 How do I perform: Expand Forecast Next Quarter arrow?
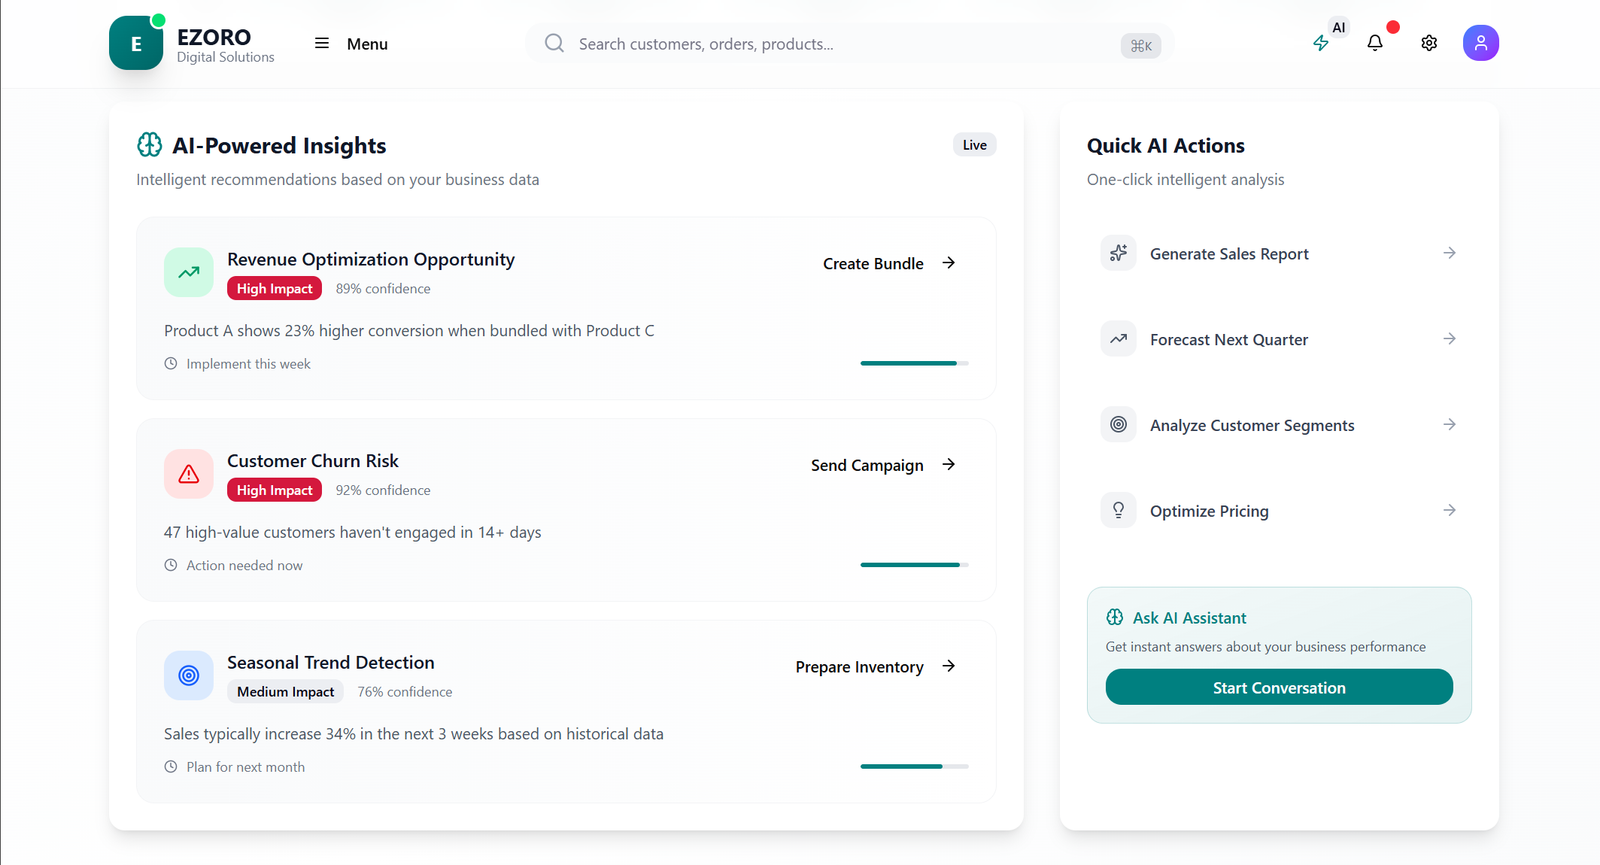click(1449, 339)
